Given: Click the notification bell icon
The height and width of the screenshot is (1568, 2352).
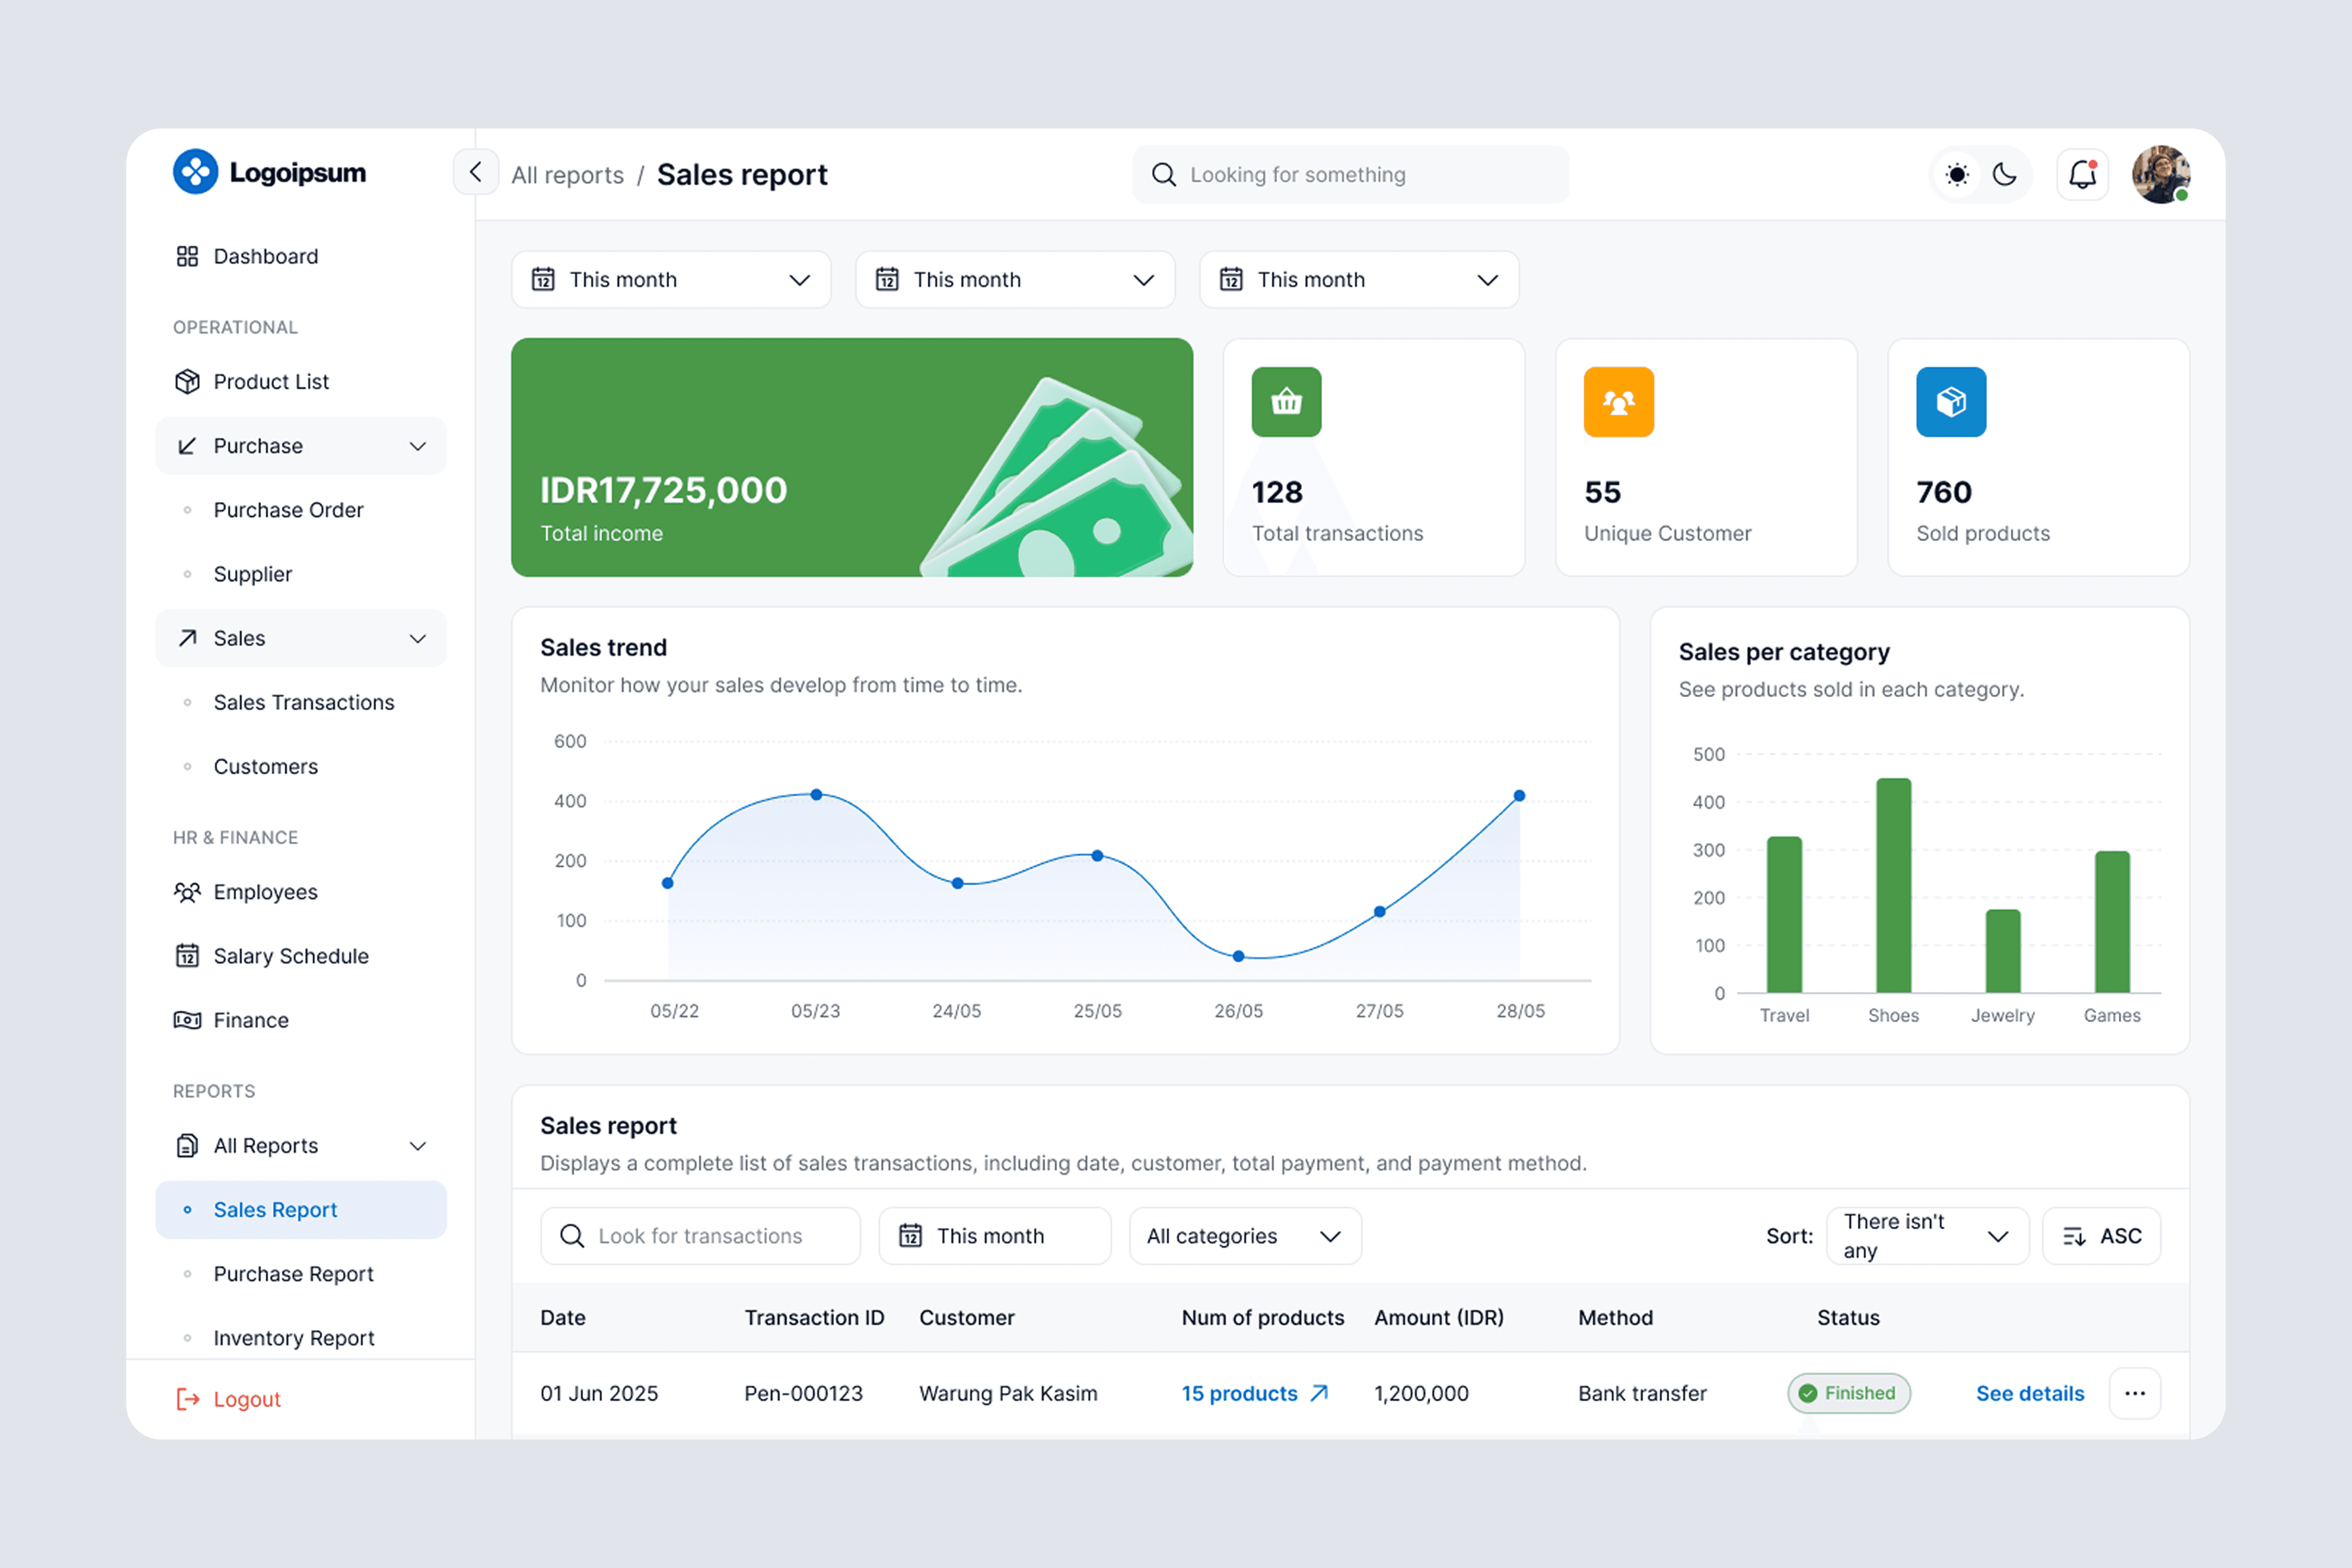Looking at the screenshot, I should point(2082,175).
